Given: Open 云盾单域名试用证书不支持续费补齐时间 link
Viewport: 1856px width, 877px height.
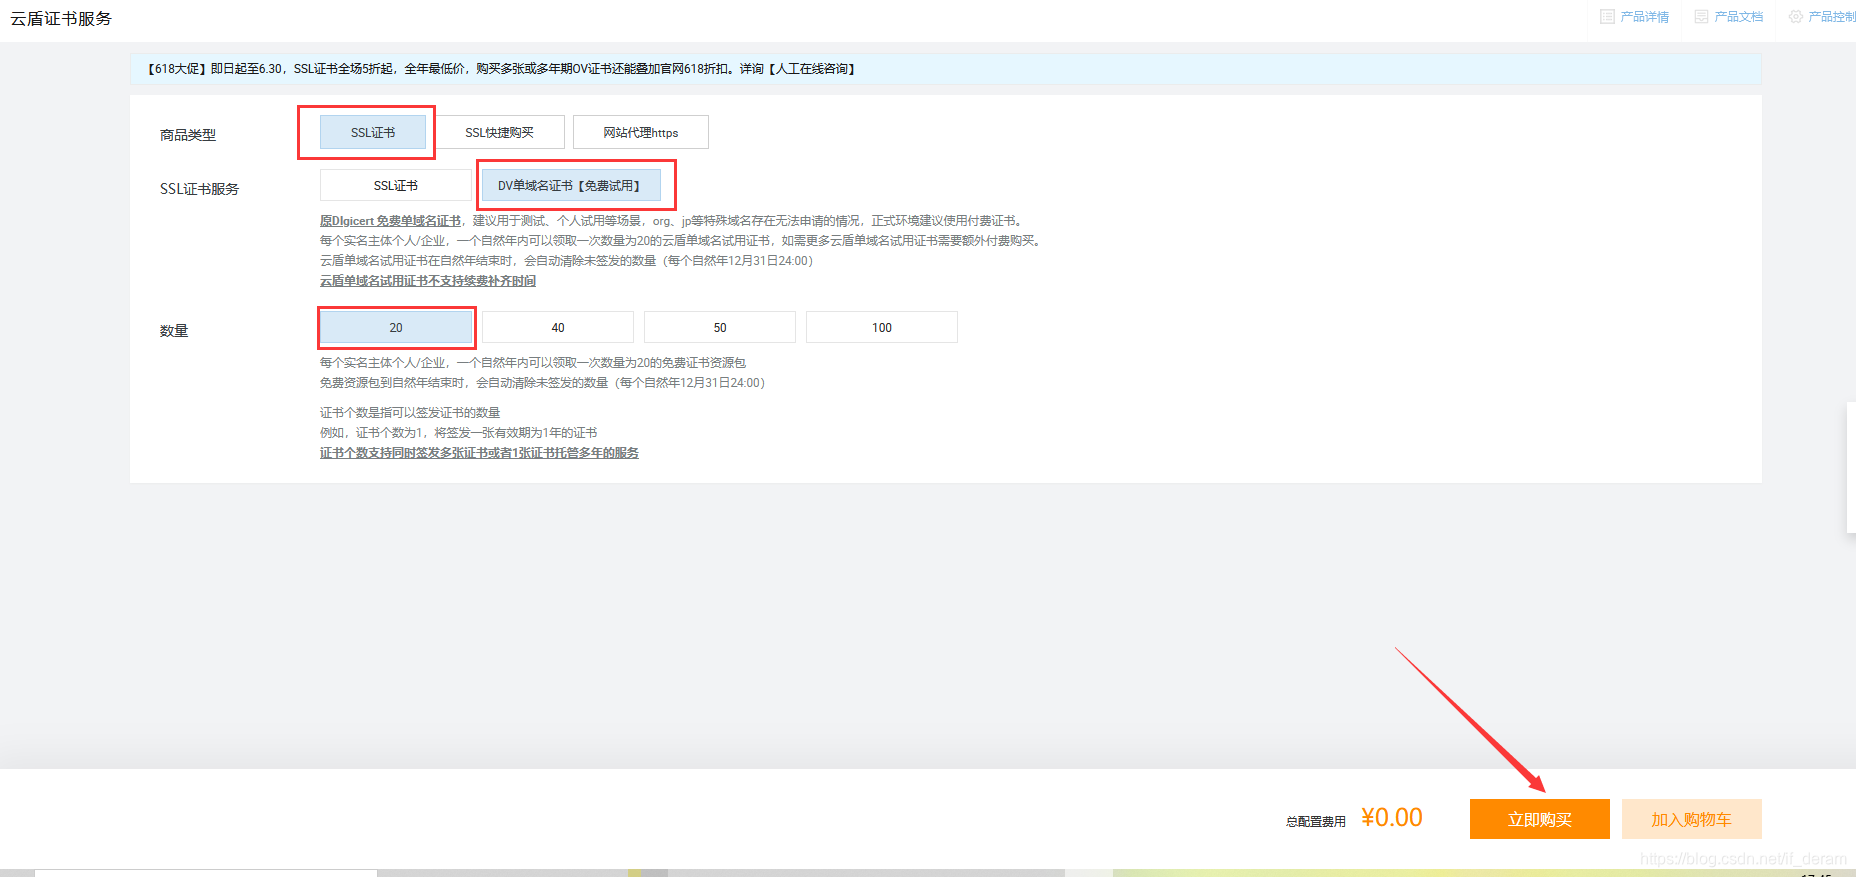Looking at the screenshot, I should pyautogui.click(x=428, y=281).
